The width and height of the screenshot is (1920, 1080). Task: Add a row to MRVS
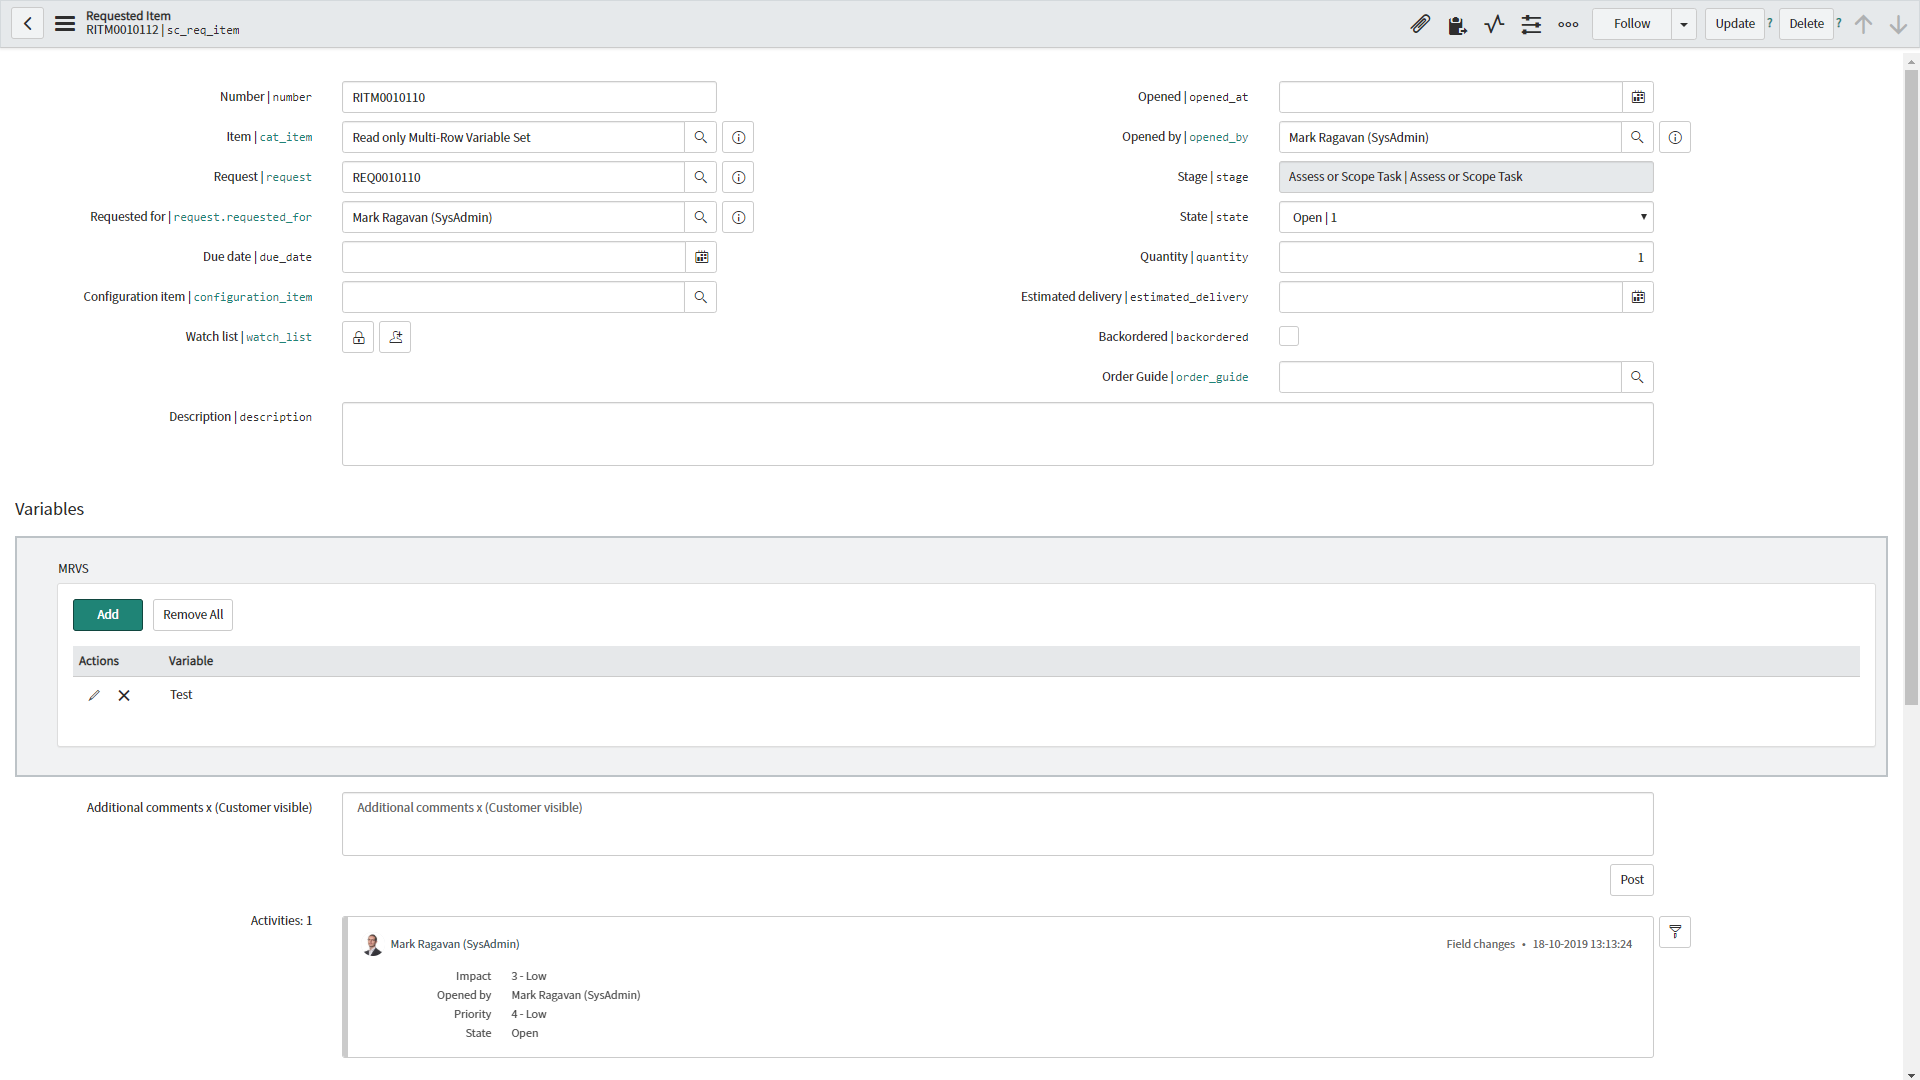[108, 615]
